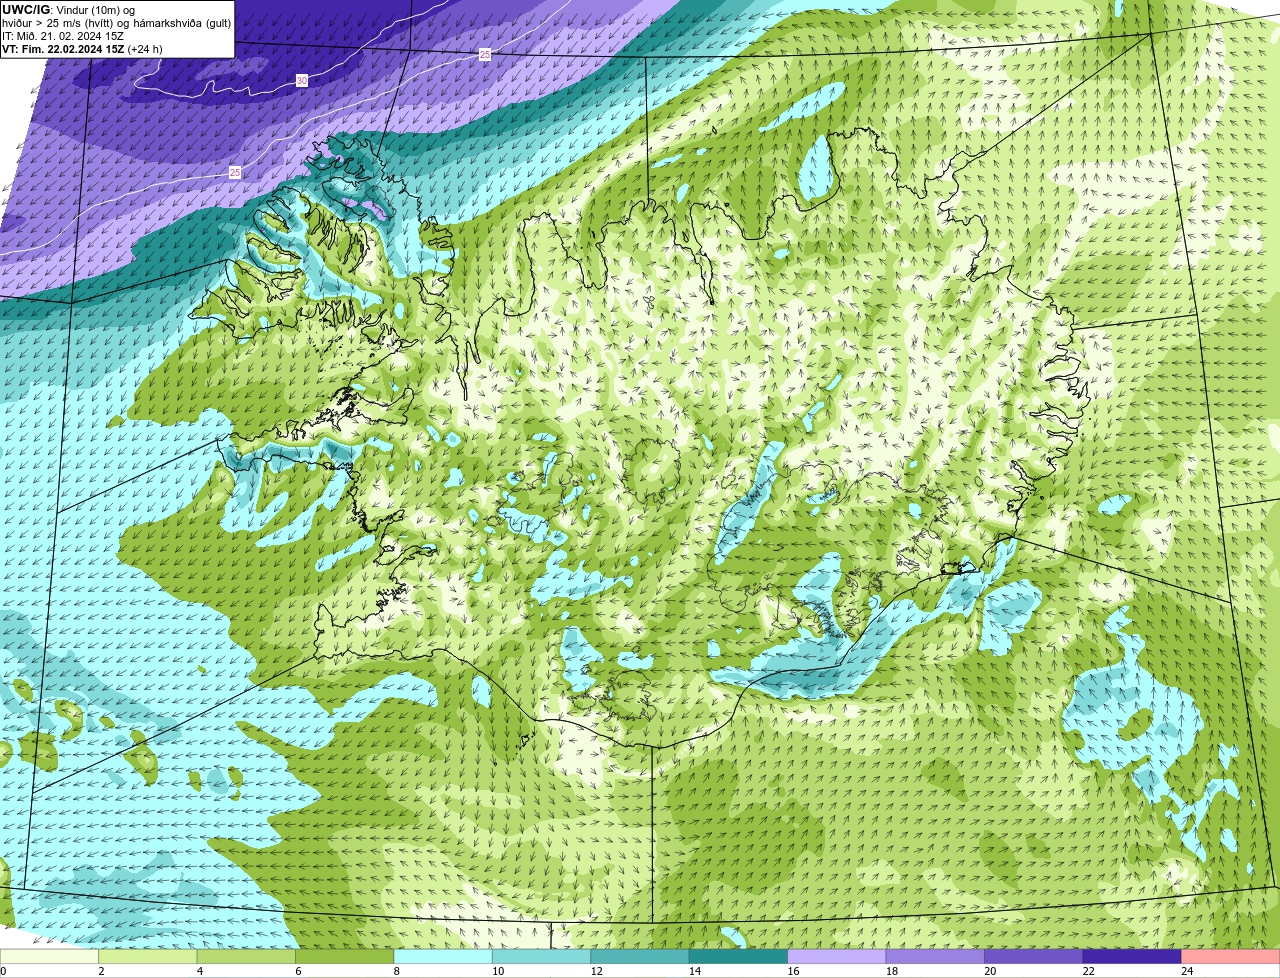Click the teal 12–14 m/s legend swatch
Viewport: 1280px width, 978px height.
click(640, 956)
